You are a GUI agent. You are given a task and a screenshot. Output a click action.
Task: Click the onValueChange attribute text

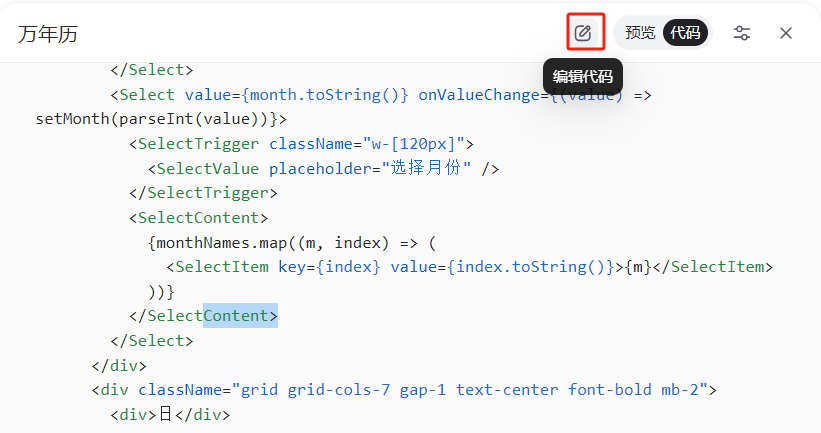(479, 95)
